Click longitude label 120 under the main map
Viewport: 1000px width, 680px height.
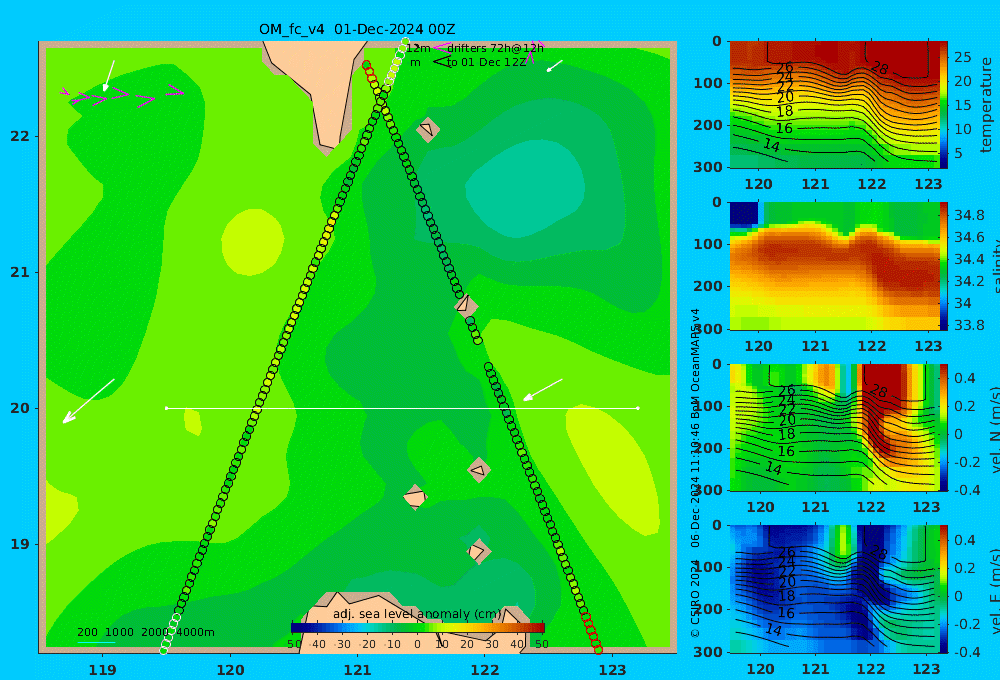(x=230, y=670)
